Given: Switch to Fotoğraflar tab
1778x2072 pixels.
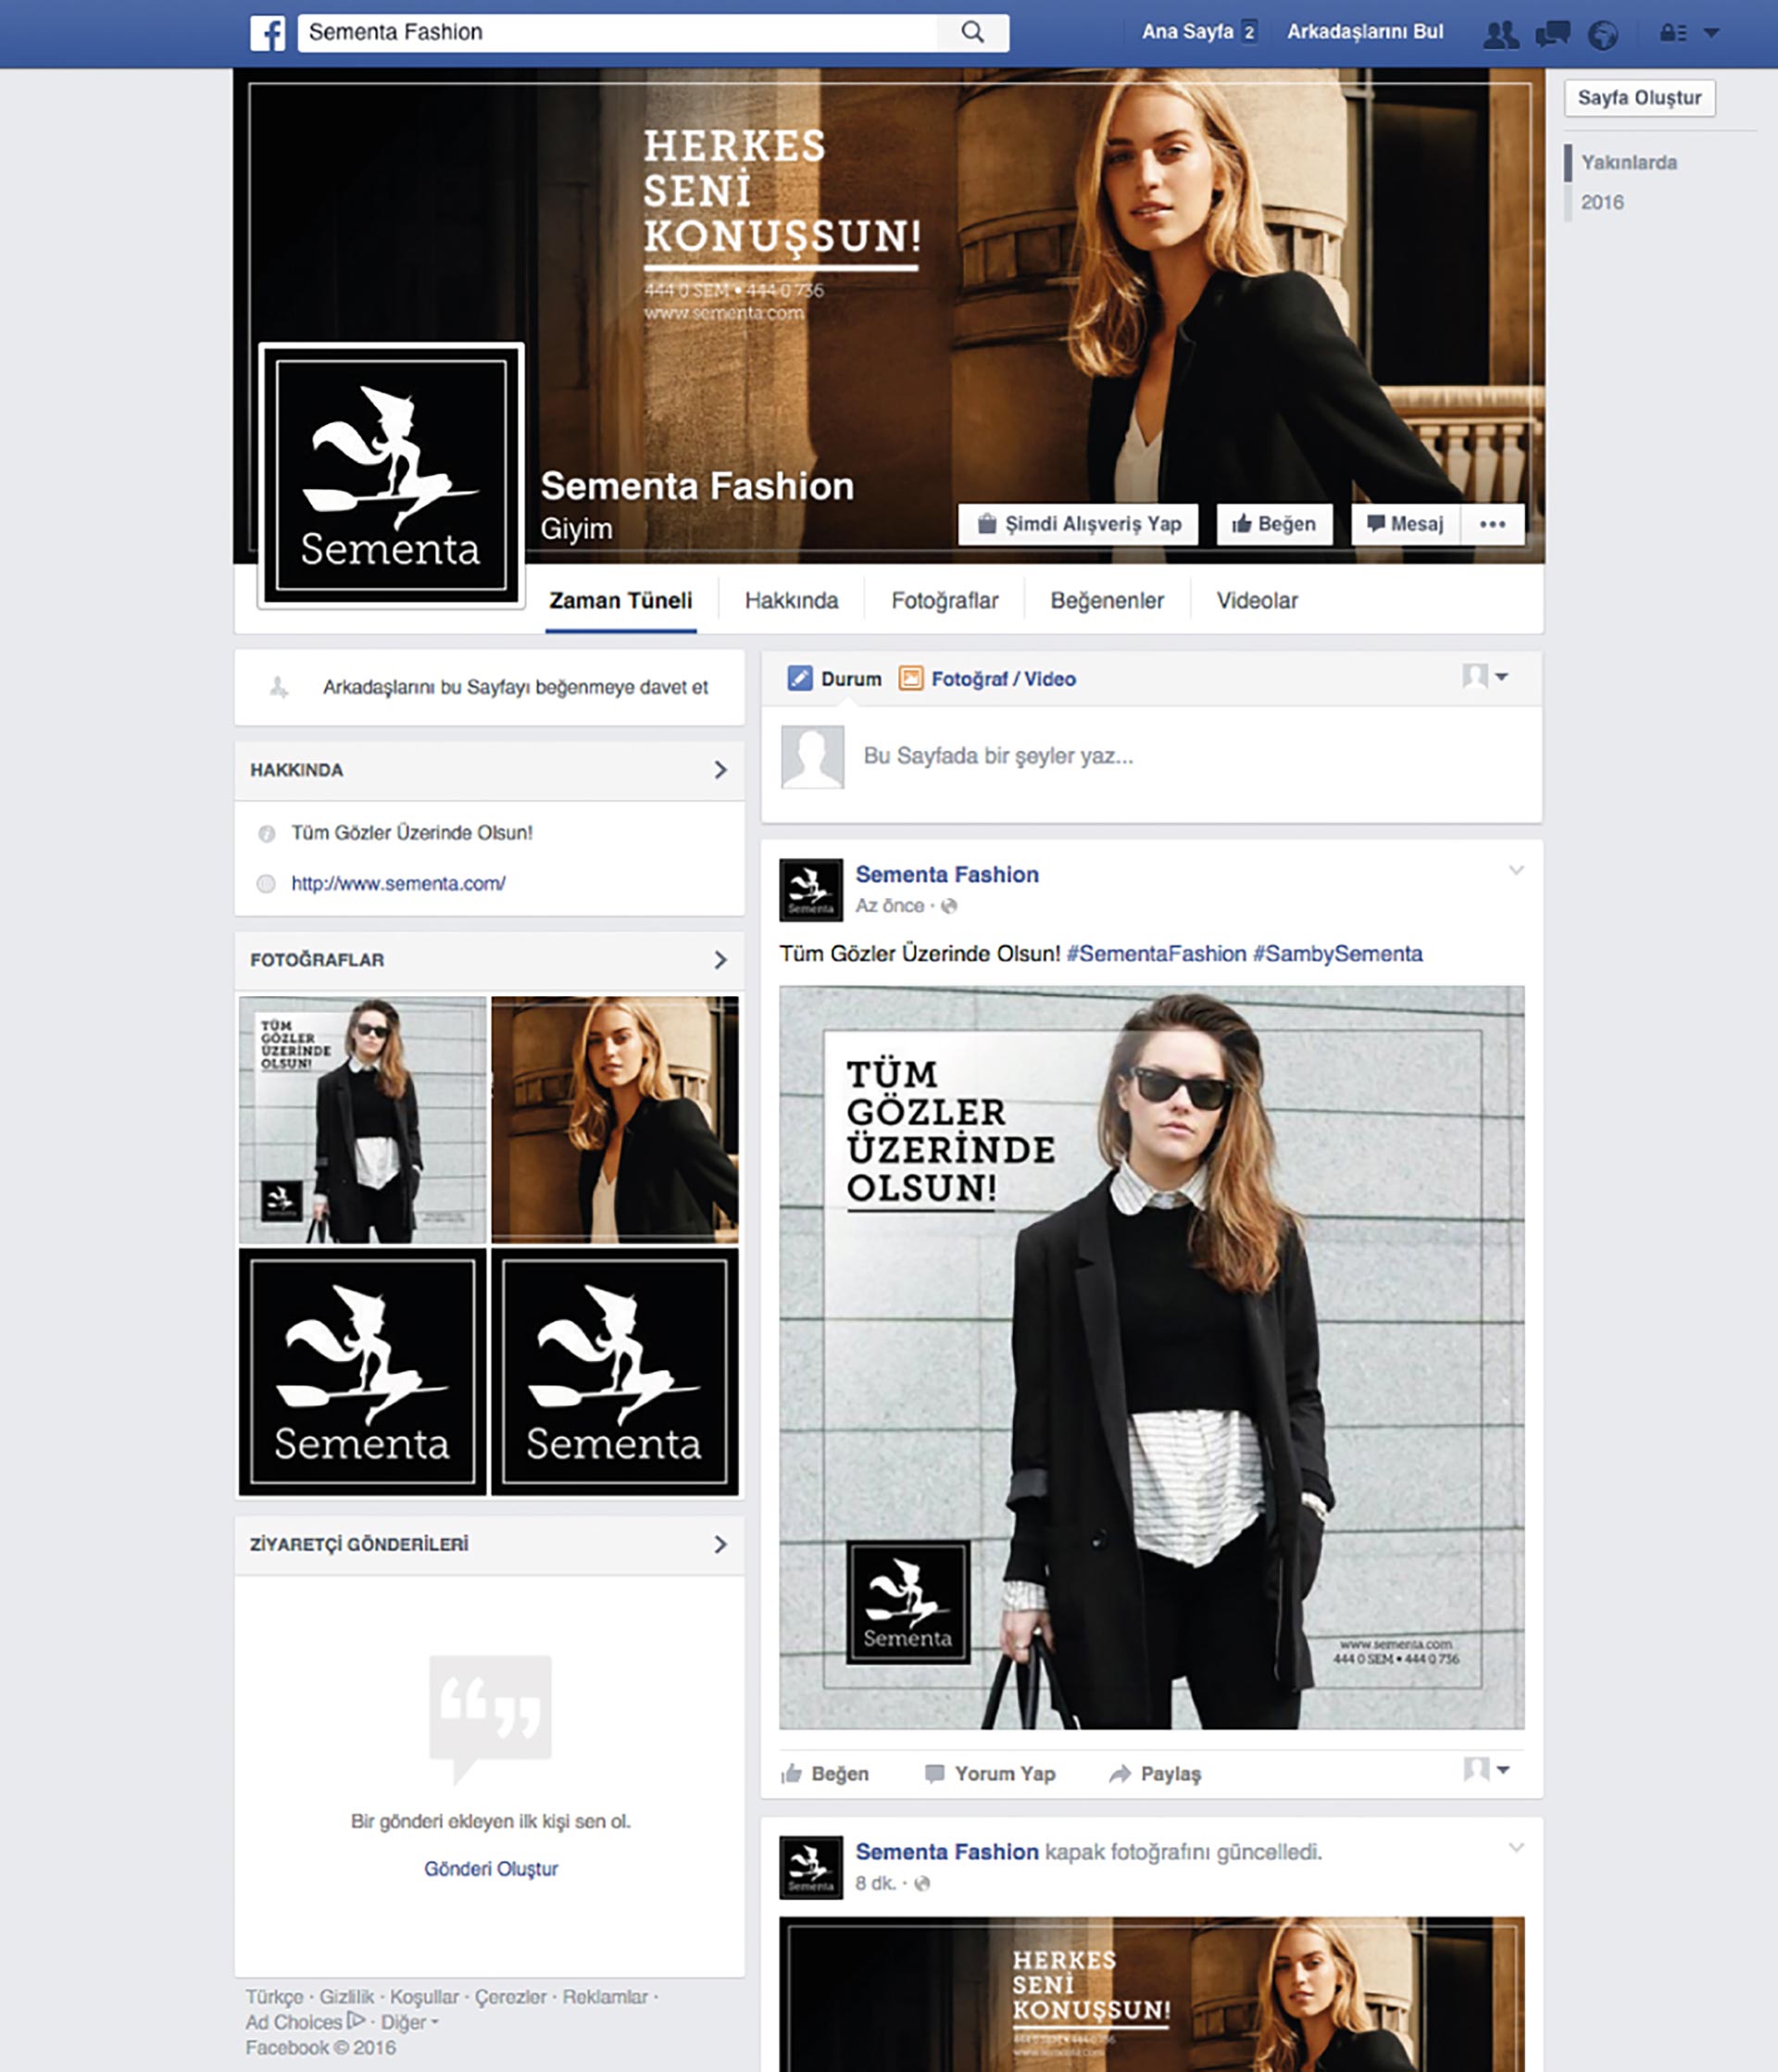Looking at the screenshot, I should (945, 601).
